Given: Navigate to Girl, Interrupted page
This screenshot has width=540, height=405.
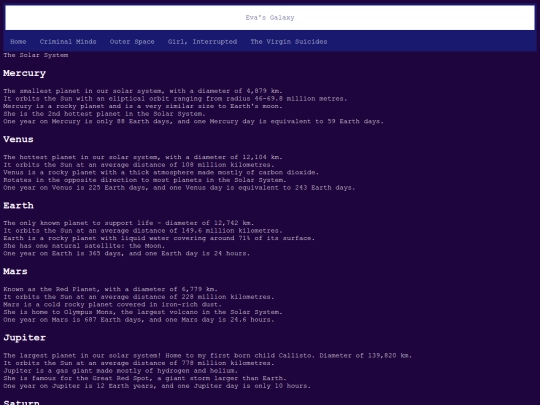Looking at the screenshot, I should tap(202, 42).
